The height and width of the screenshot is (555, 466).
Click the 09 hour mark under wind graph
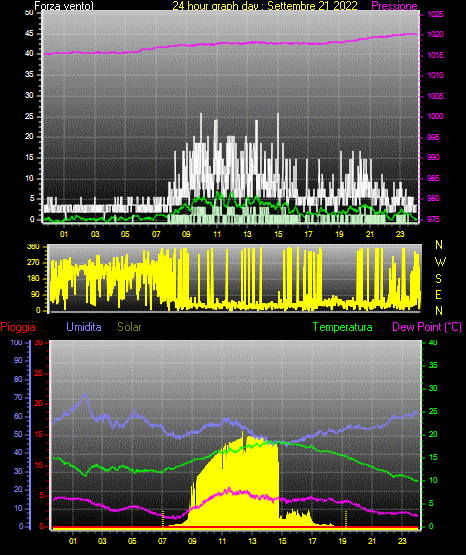point(186,234)
